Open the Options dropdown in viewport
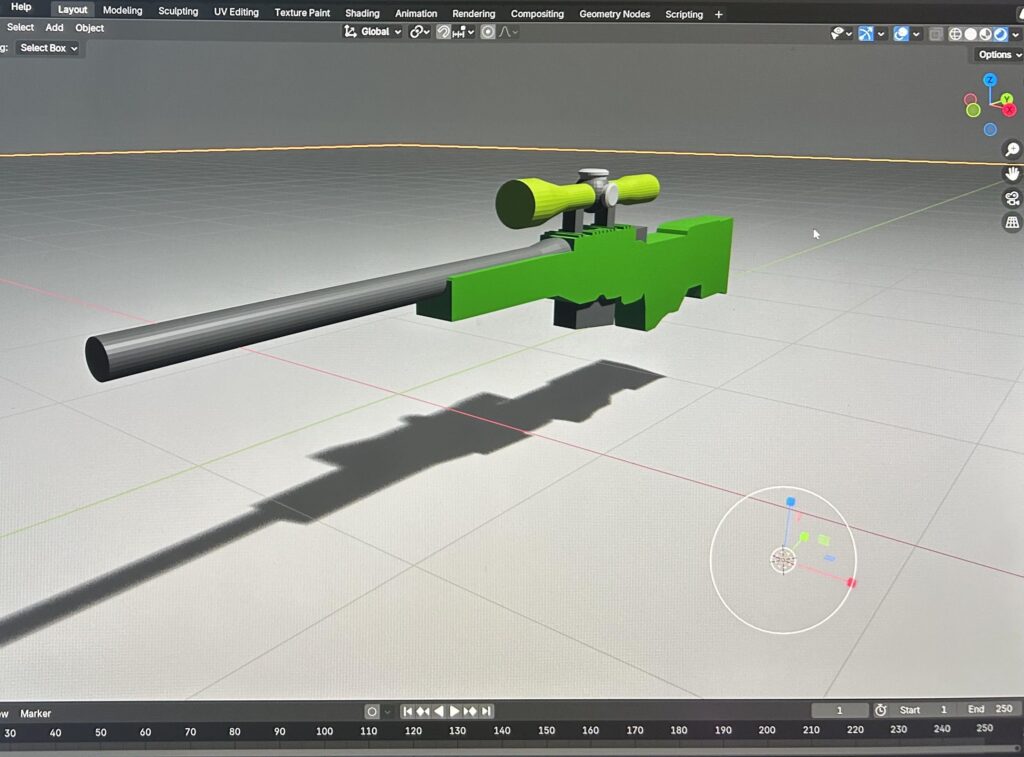Screen dimensions: 1024x757 [996, 55]
